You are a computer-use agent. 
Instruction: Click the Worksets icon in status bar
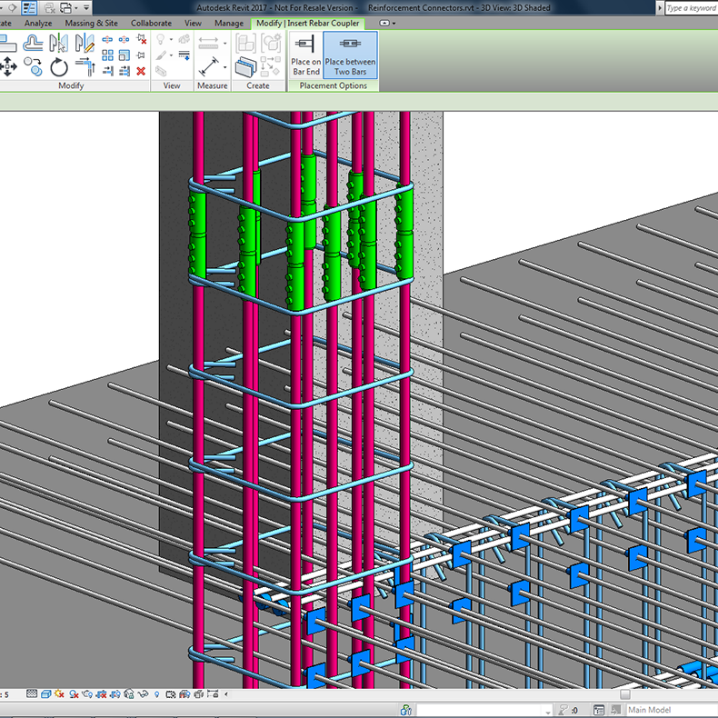tap(407, 710)
